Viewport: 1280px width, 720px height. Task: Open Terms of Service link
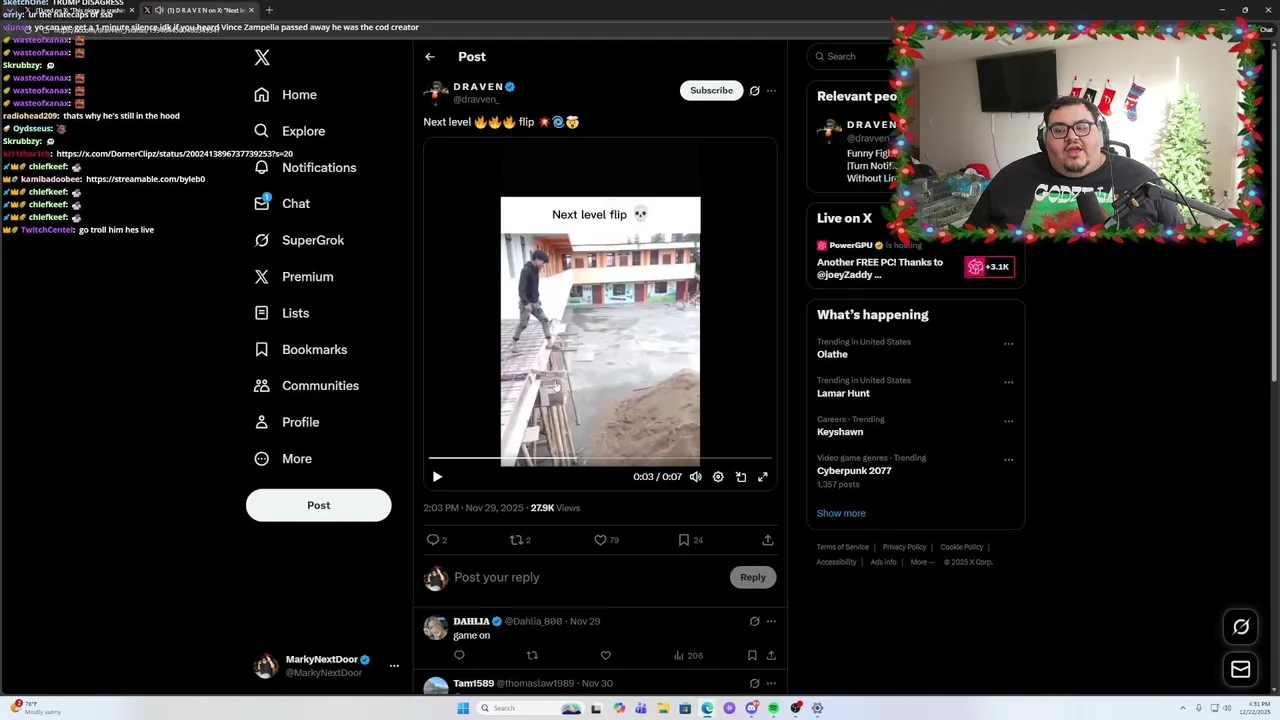pyautogui.click(x=842, y=547)
